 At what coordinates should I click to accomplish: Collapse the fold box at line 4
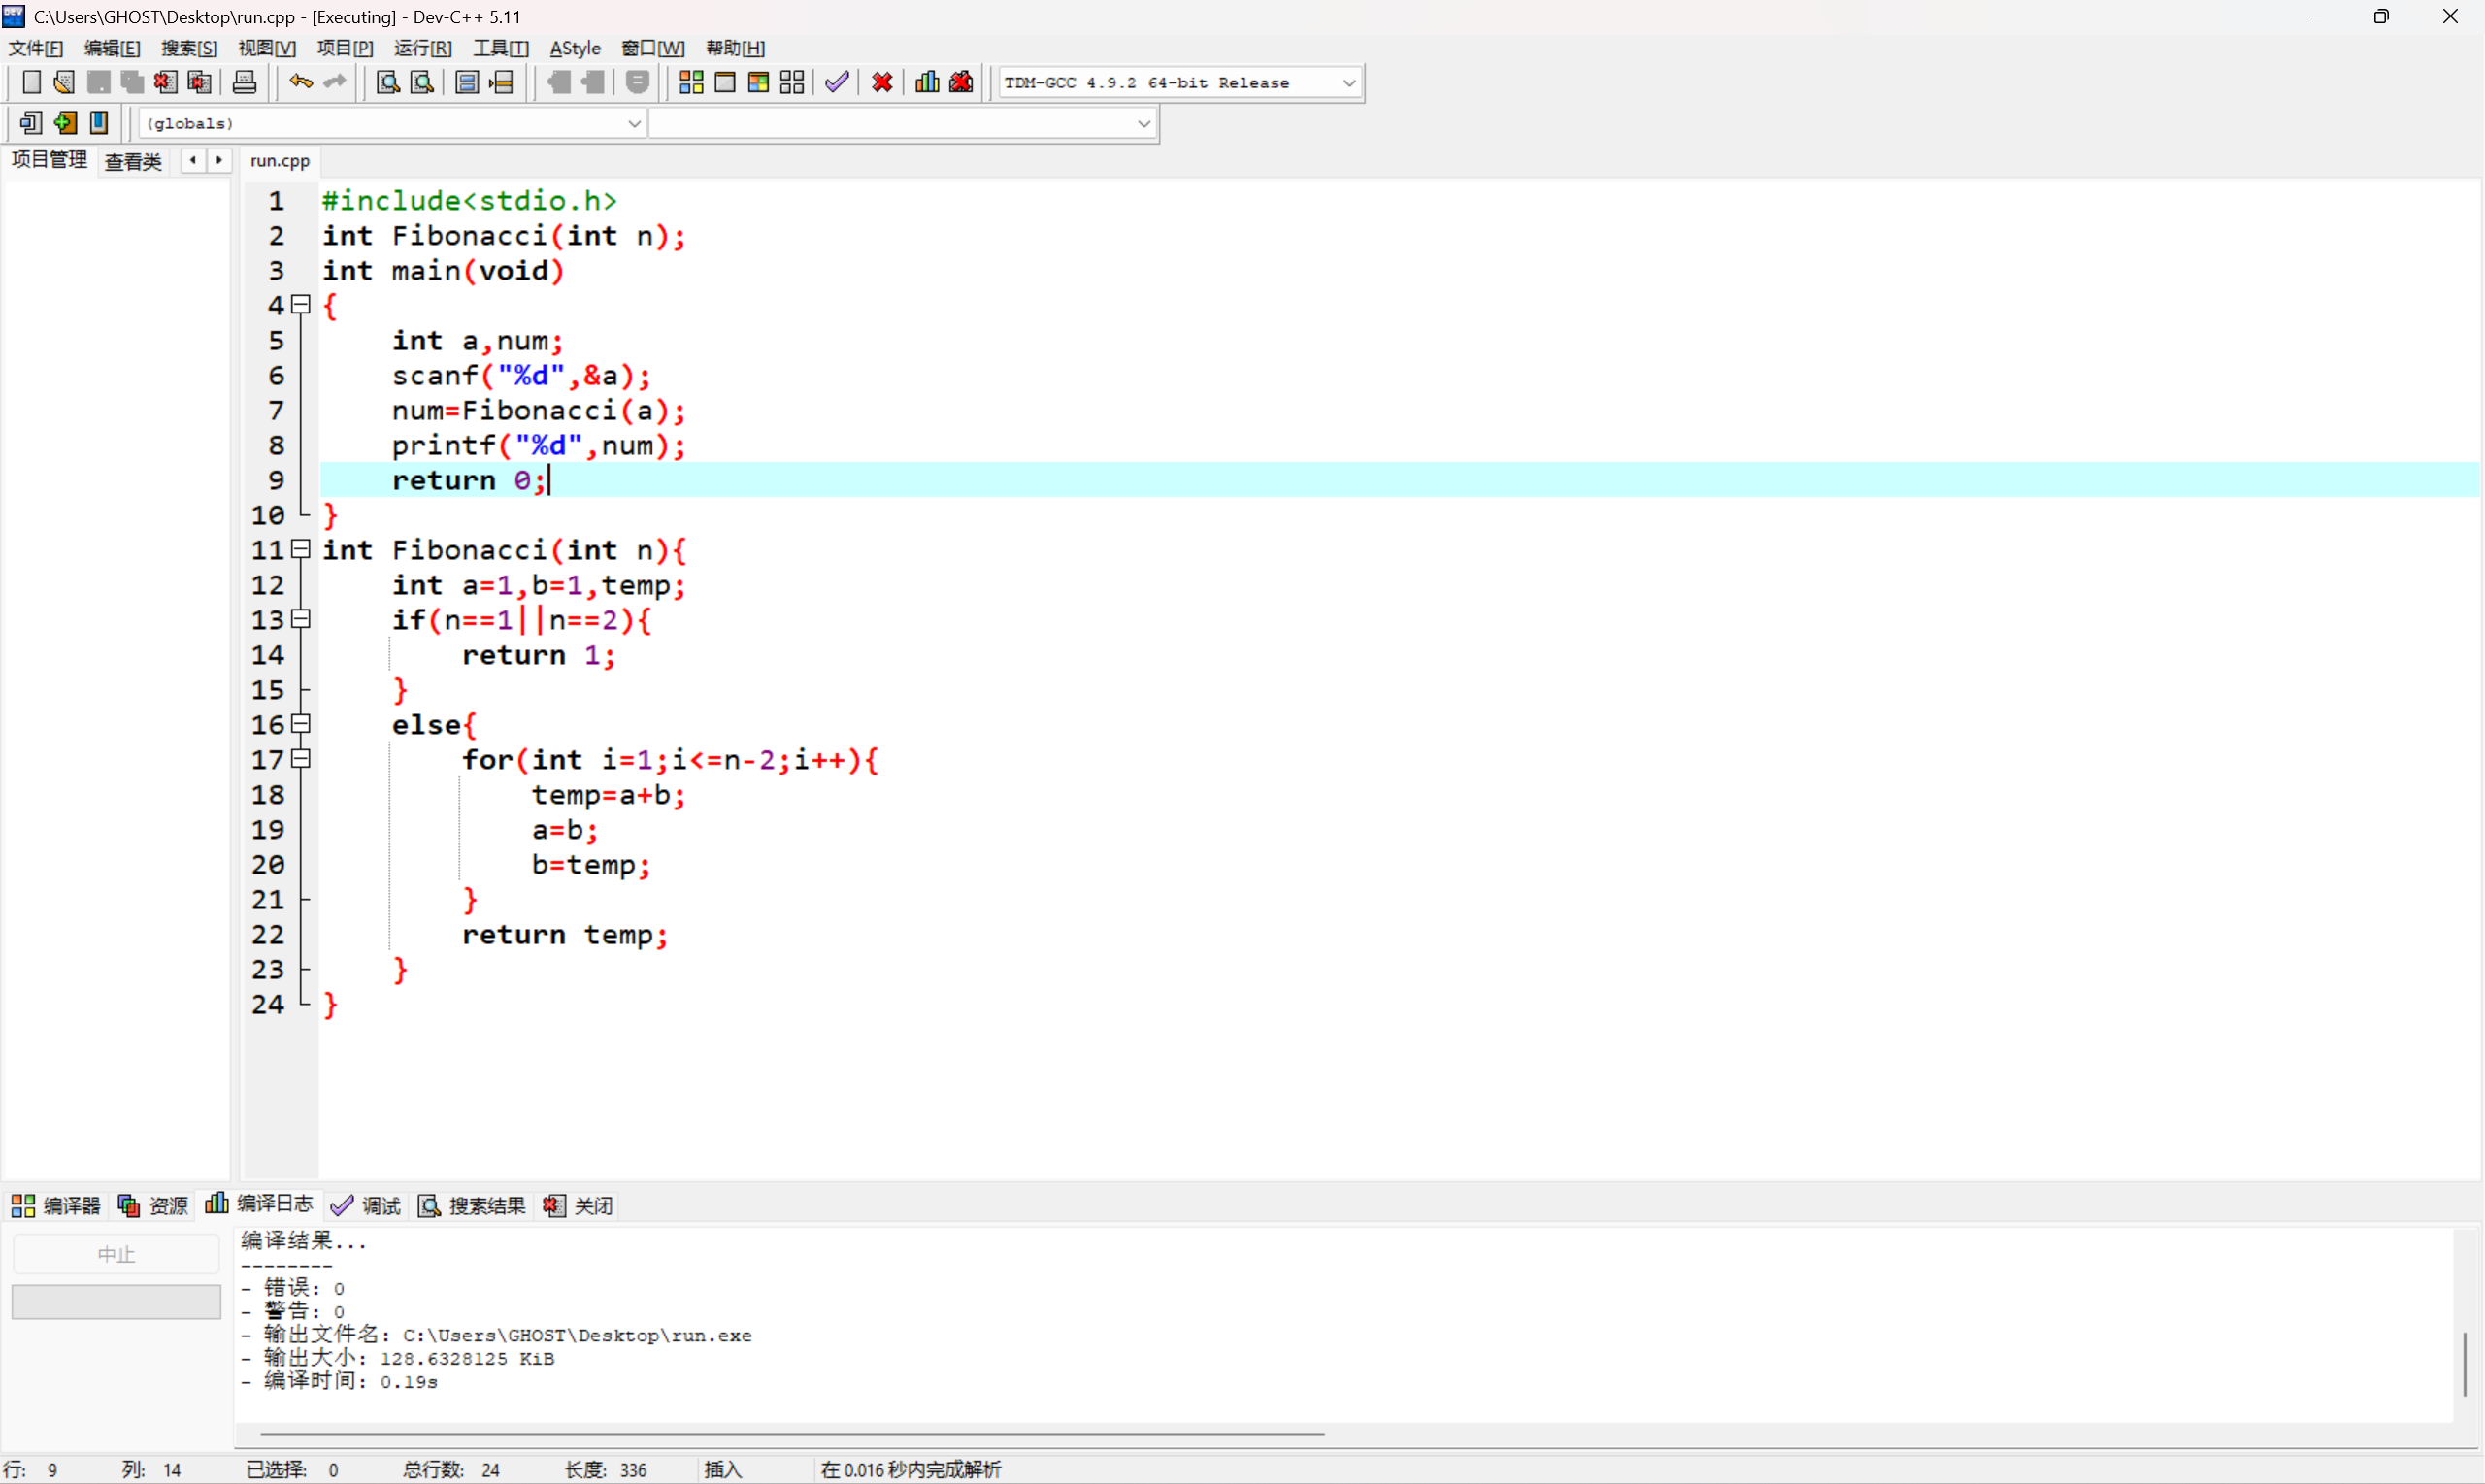(x=300, y=304)
